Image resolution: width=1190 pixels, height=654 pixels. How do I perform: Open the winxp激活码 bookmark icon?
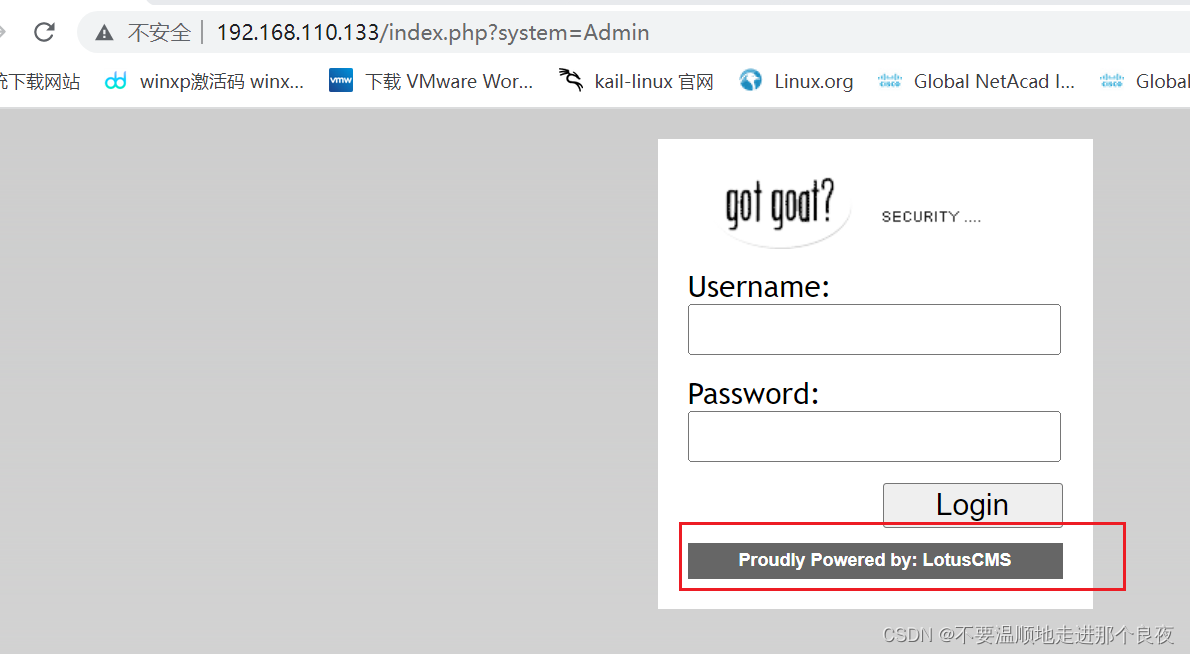[115, 80]
